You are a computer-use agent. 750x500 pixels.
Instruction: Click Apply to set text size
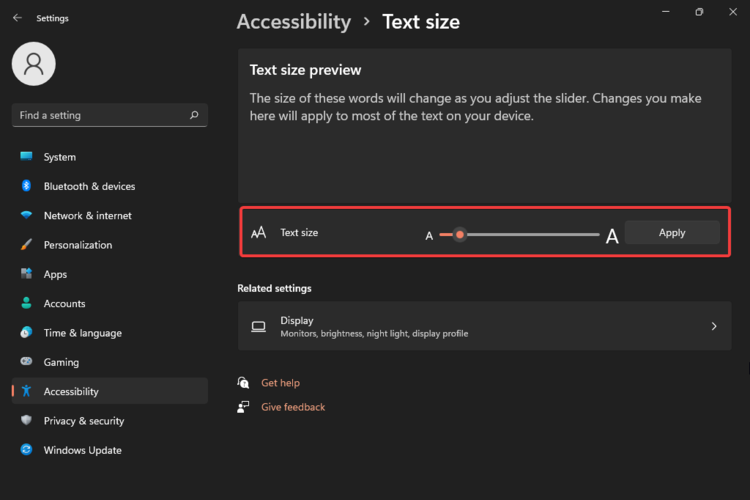tap(672, 233)
